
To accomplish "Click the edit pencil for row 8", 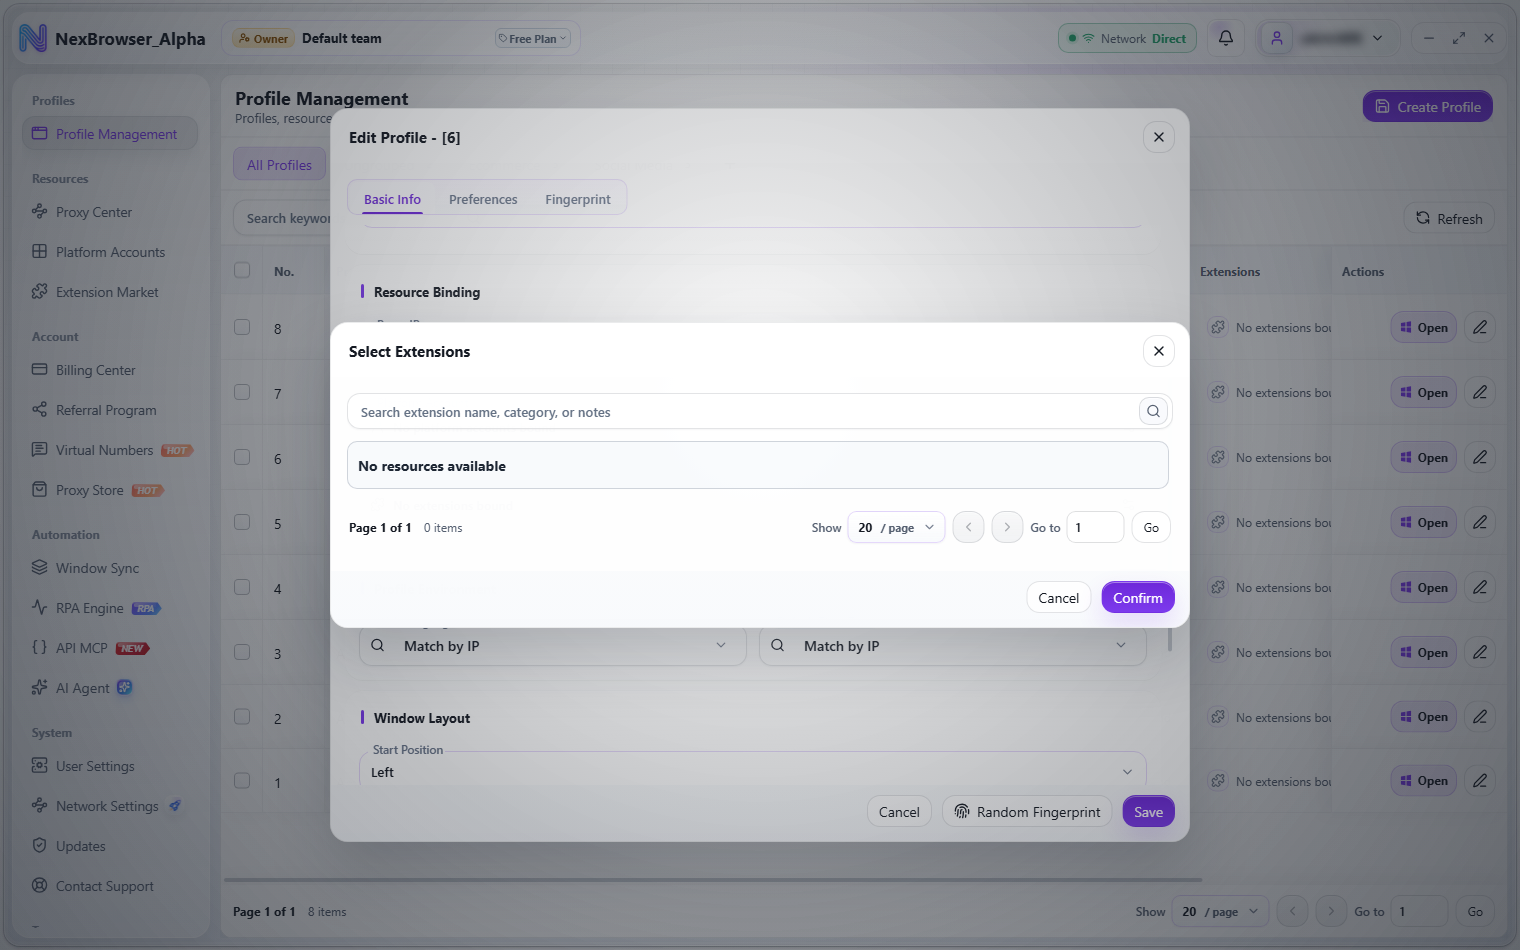I will (x=1480, y=327).
